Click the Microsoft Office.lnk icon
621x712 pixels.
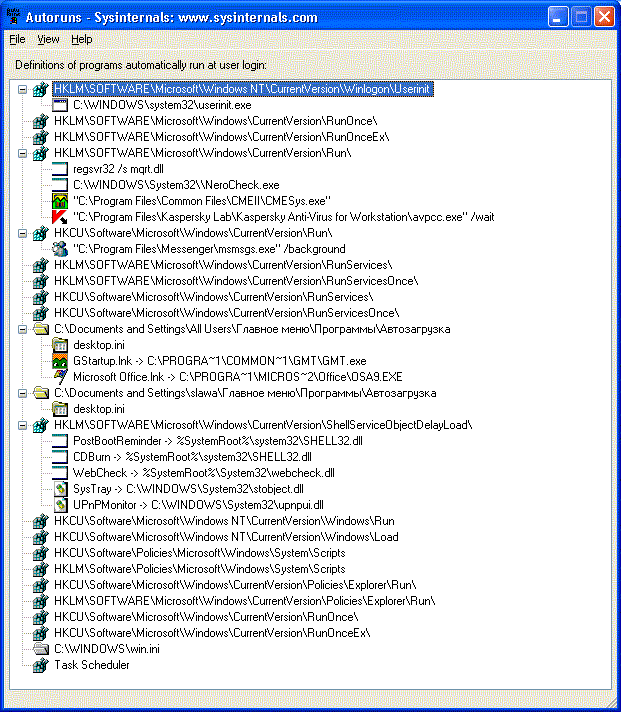pyautogui.click(x=59, y=377)
